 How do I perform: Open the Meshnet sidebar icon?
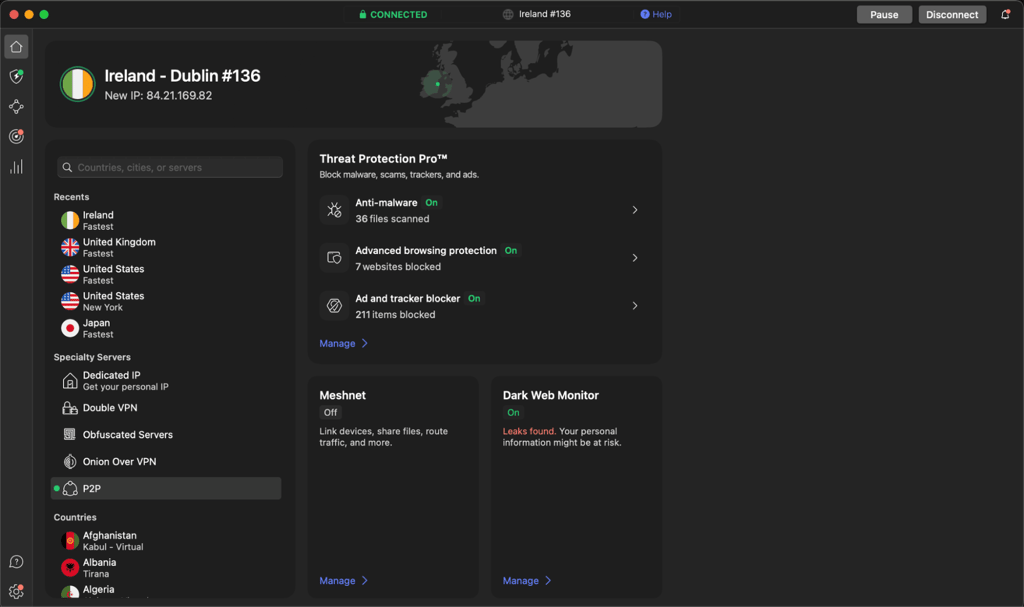(x=16, y=107)
